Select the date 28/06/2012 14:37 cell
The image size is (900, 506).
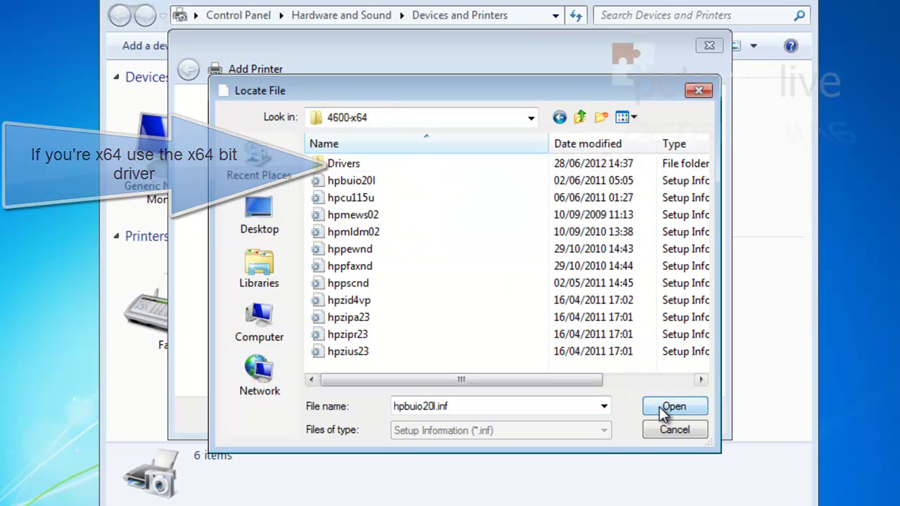(x=593, y=164)
